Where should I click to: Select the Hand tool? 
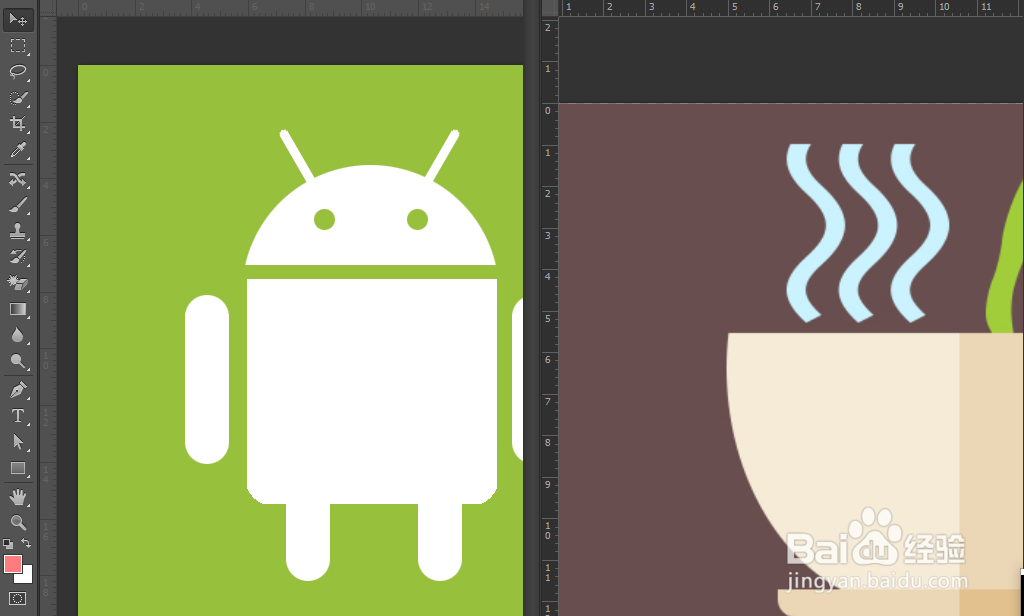point(18,498)
